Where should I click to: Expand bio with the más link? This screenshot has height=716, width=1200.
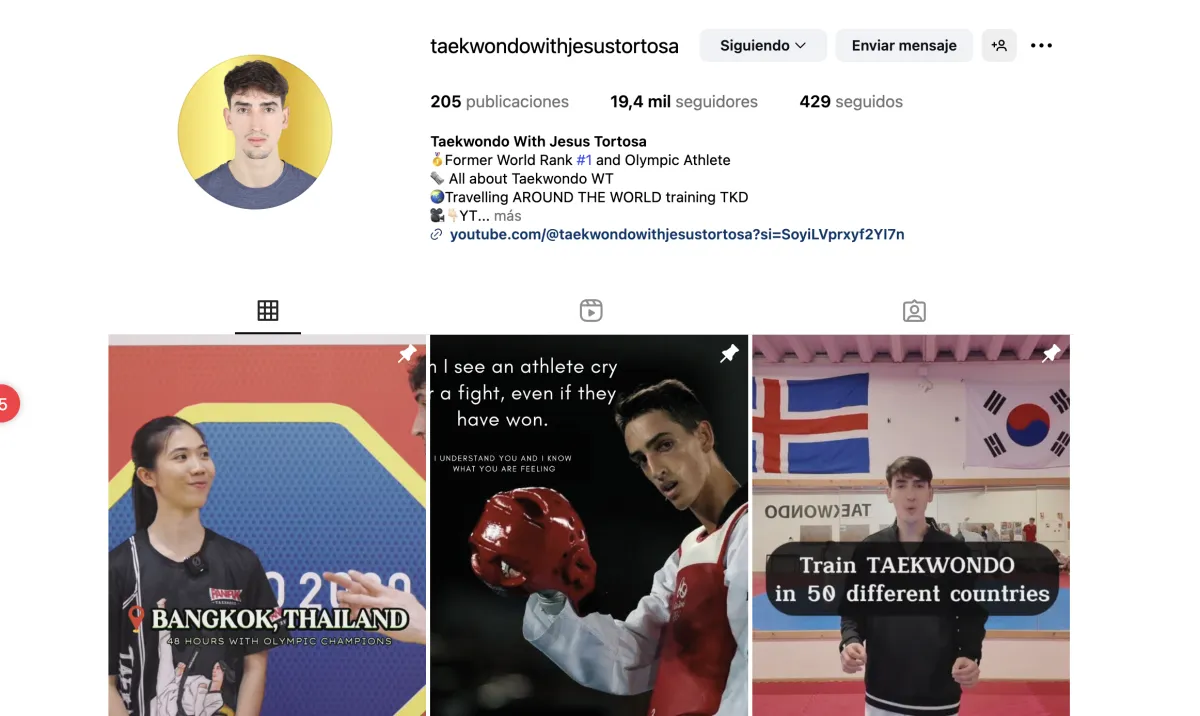(x=508, y=216)
